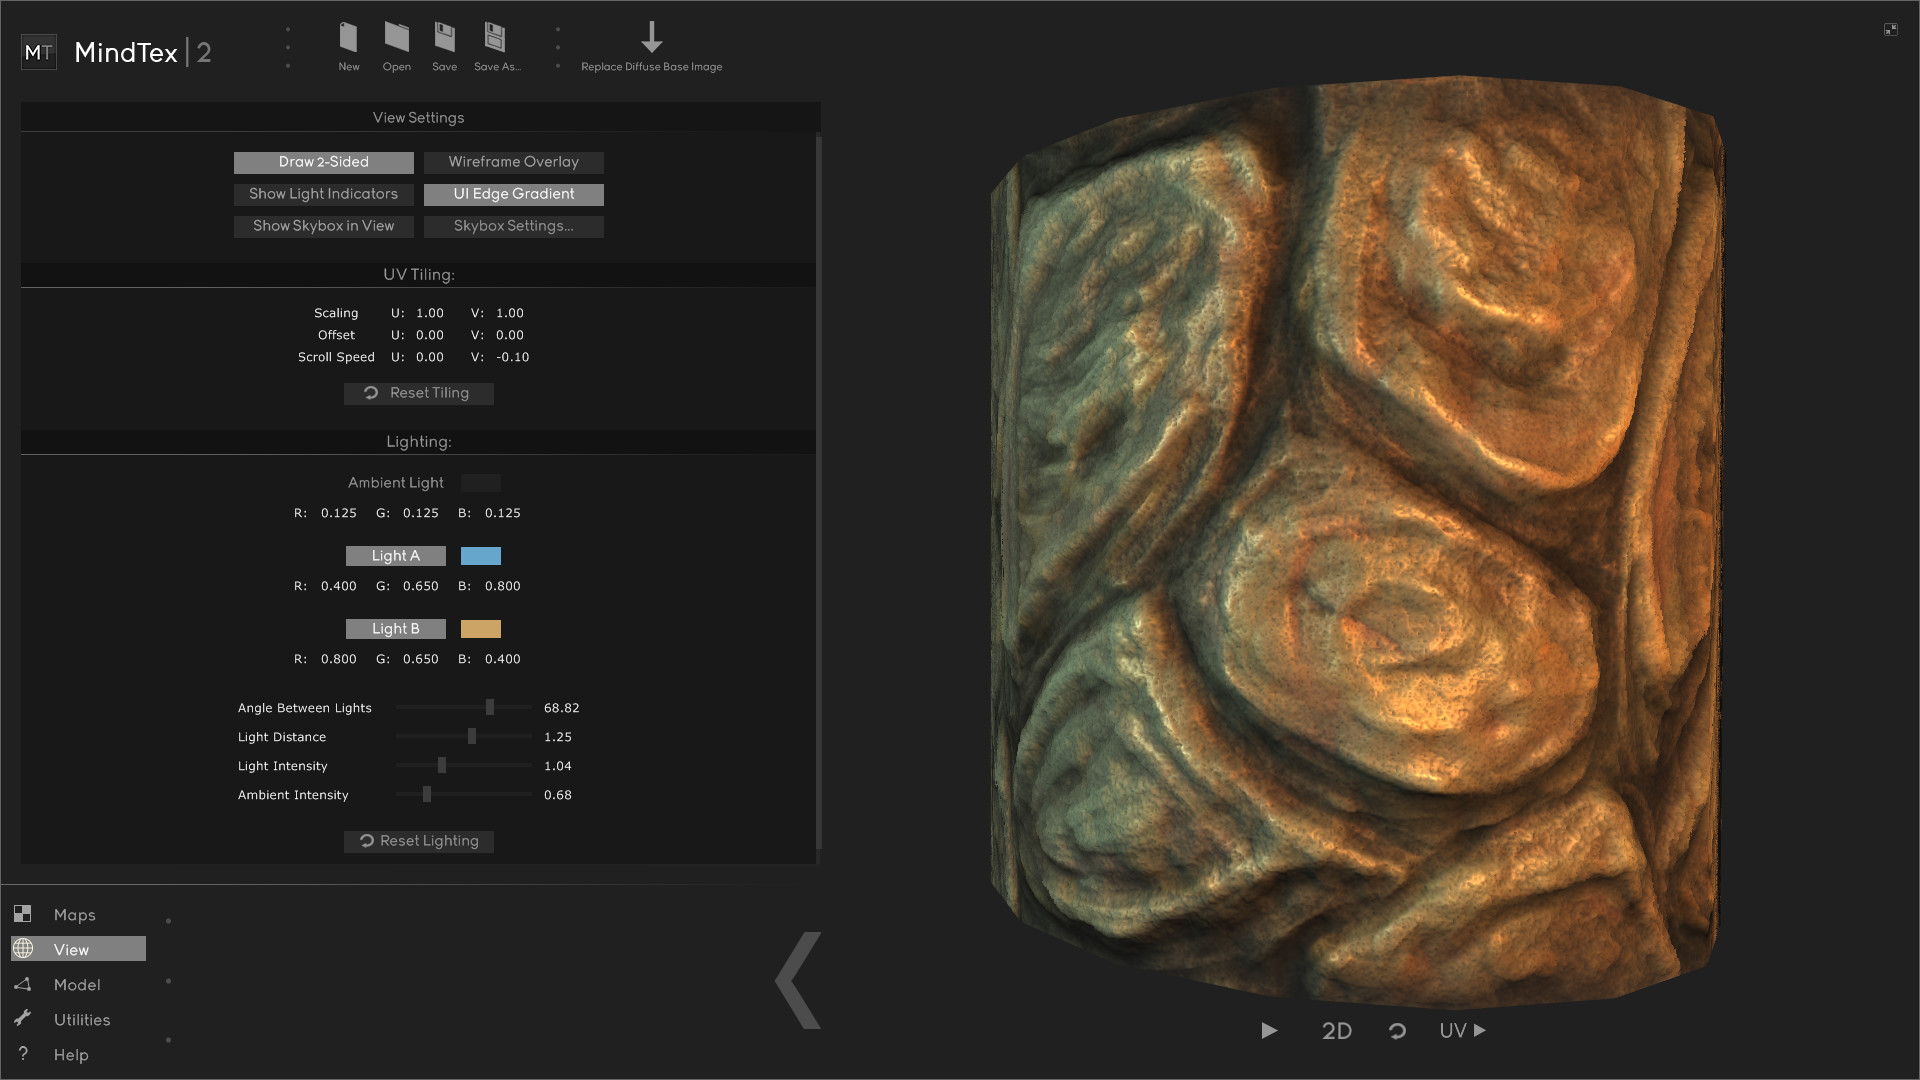Expand the view with the top-right fullscreen control
Screen dimensions: 1920x1080
pos(1892,29)
